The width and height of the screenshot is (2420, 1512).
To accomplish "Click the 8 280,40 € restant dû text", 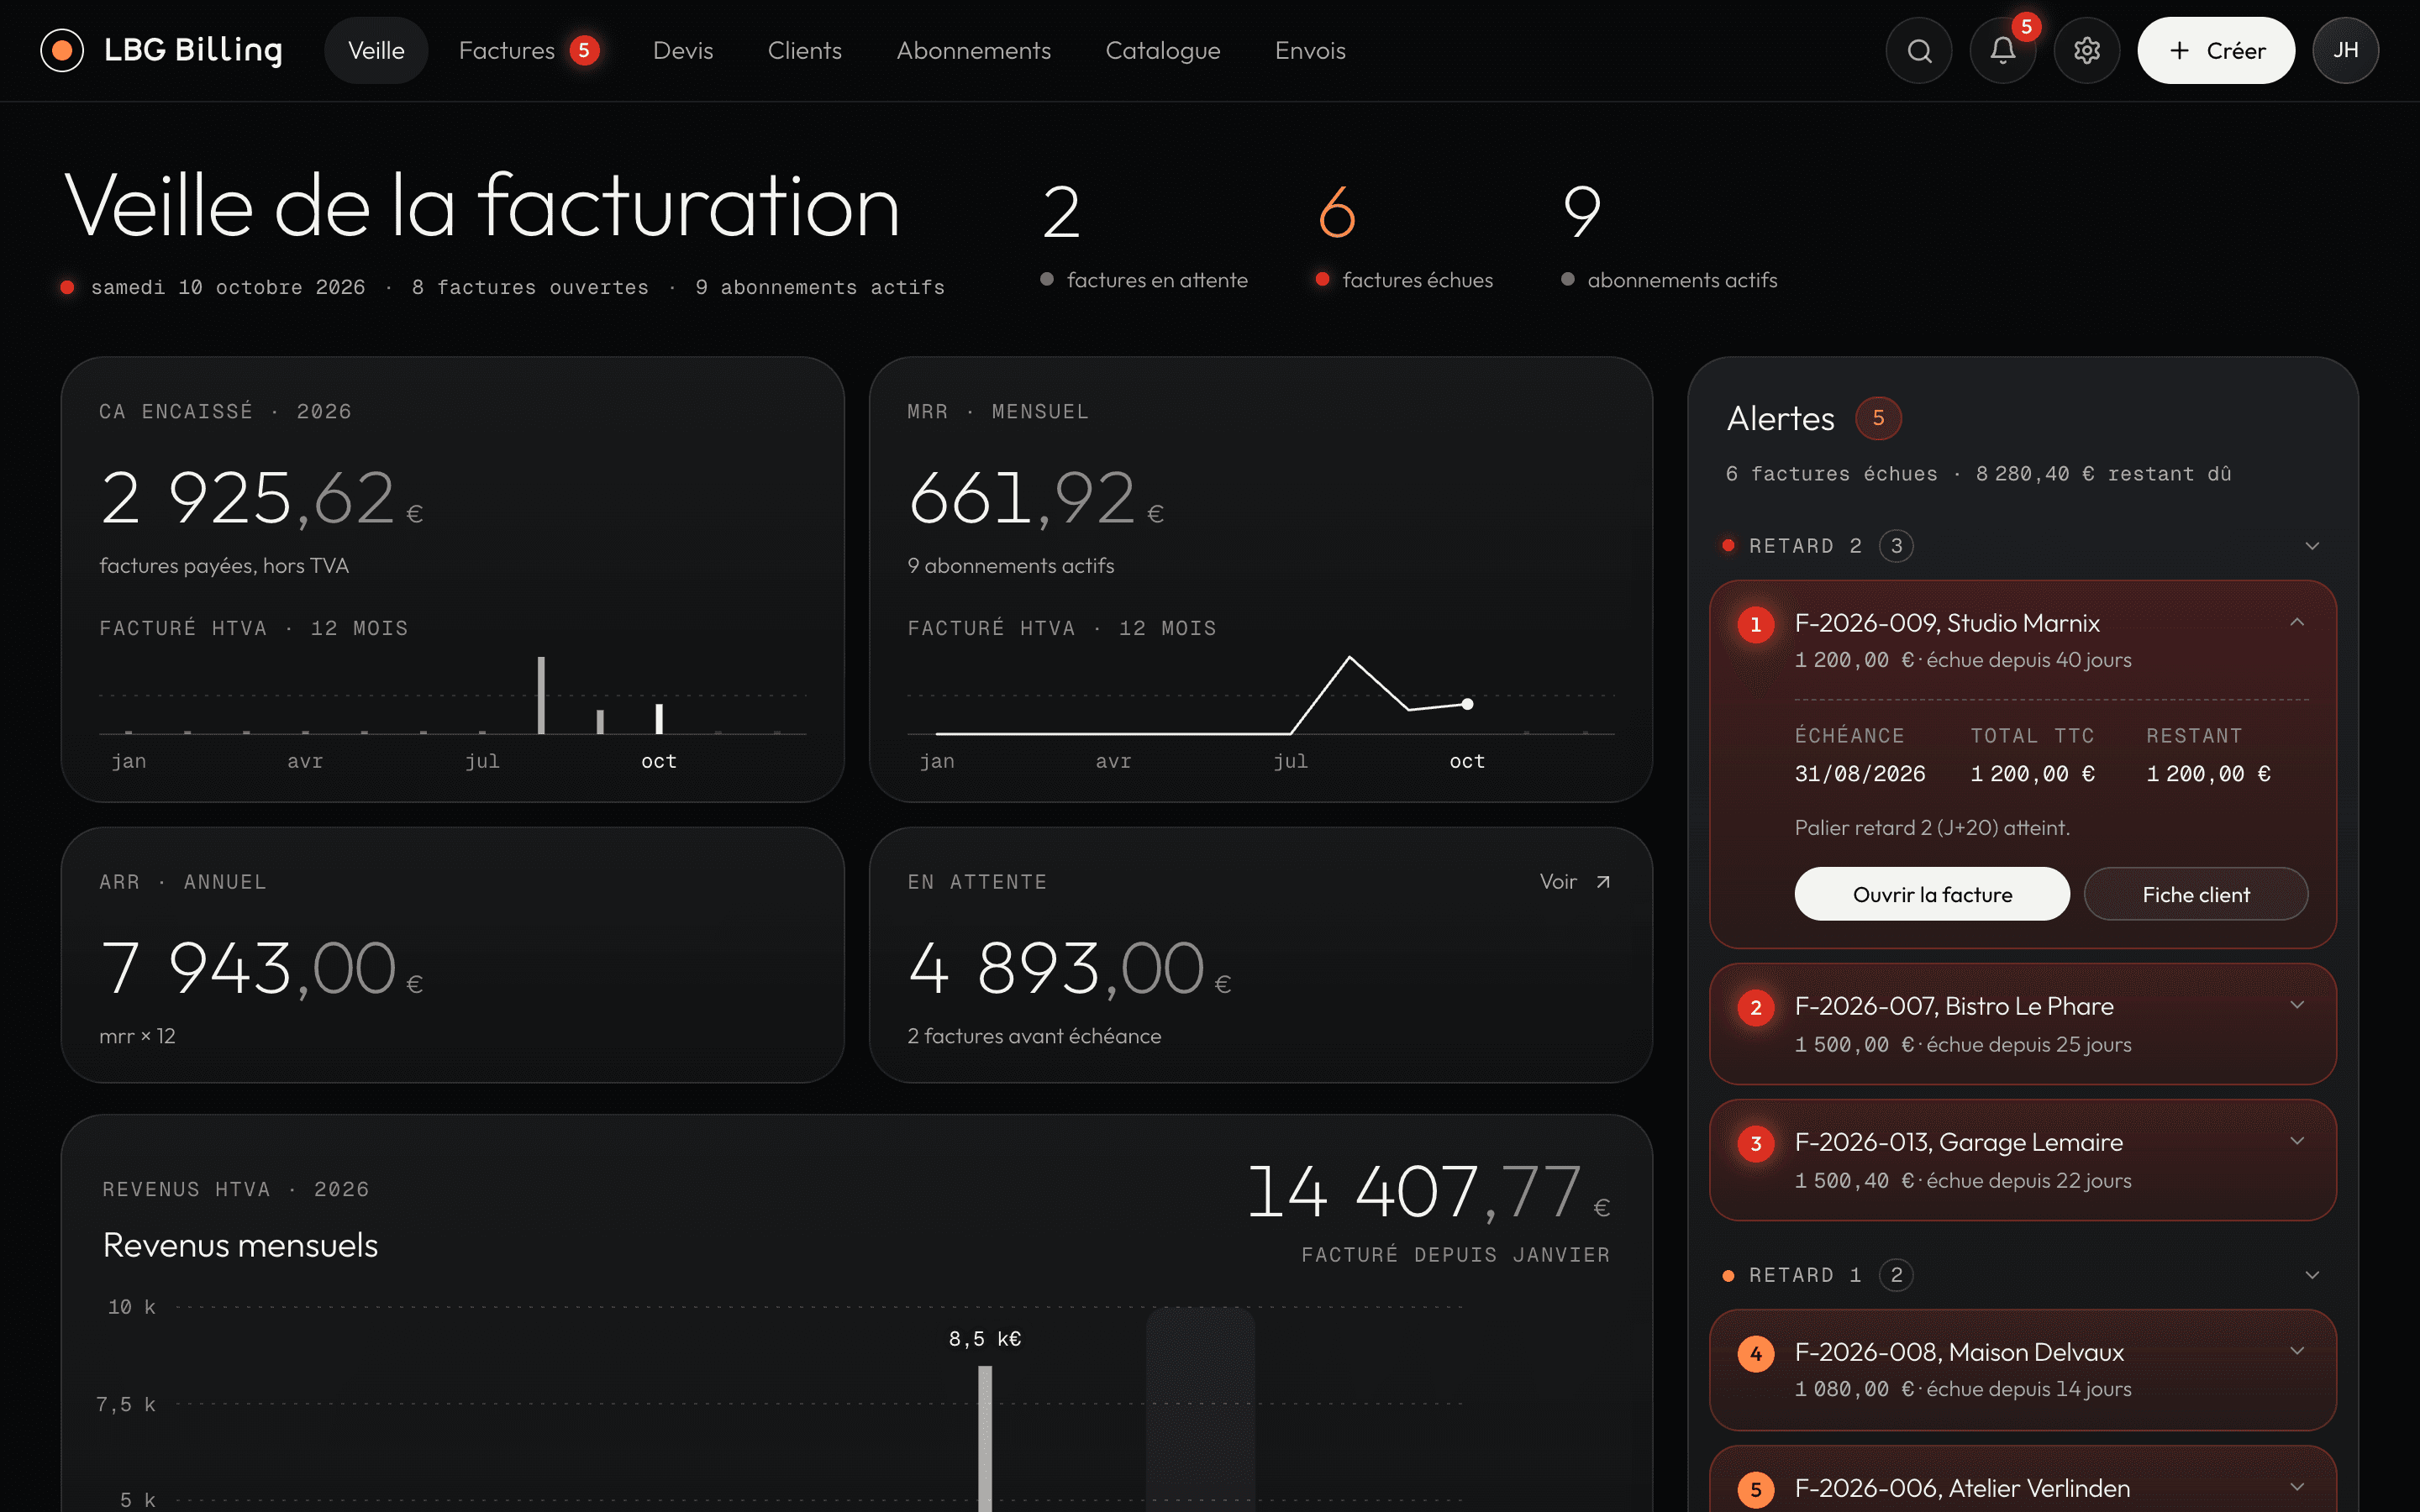I will [2103, 474].
